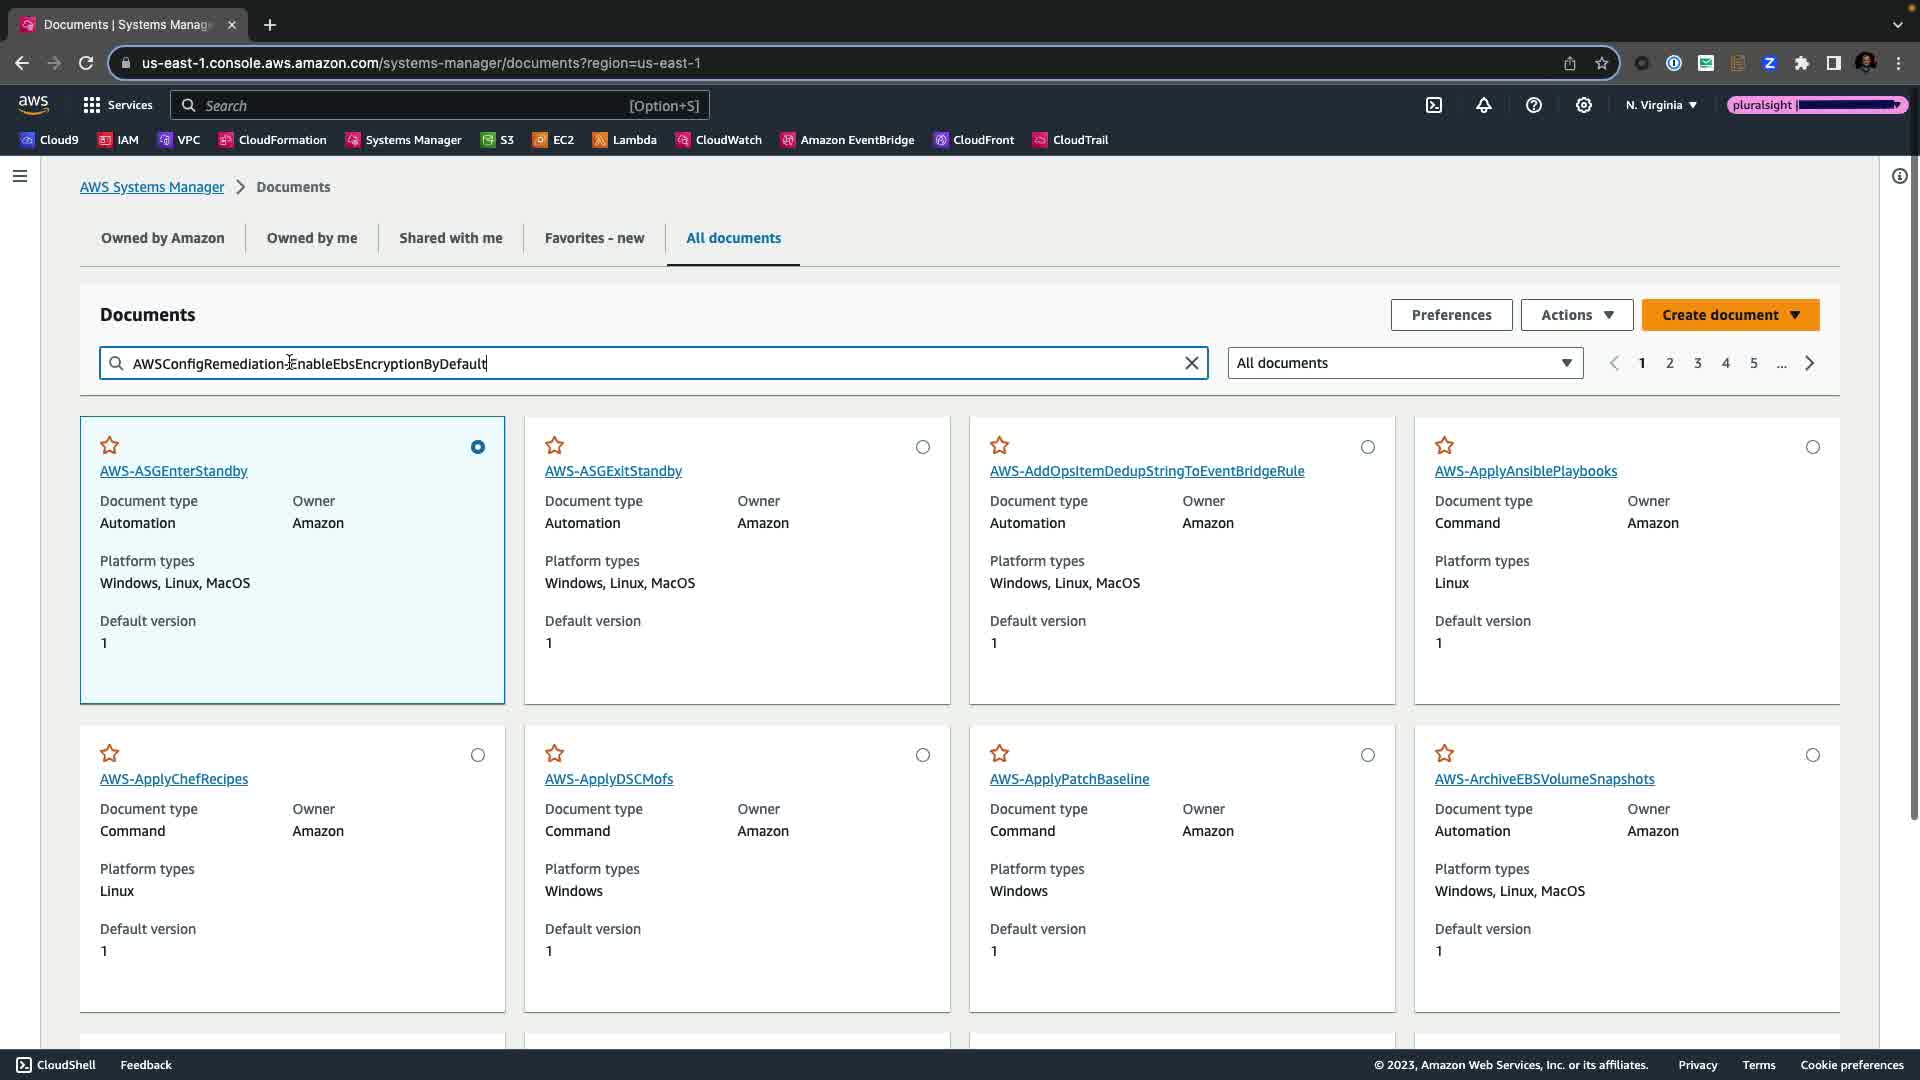Screen dimensions: 1920x1080
Task: Open the settings gear in AWS header
Action: pos(1584,105)
